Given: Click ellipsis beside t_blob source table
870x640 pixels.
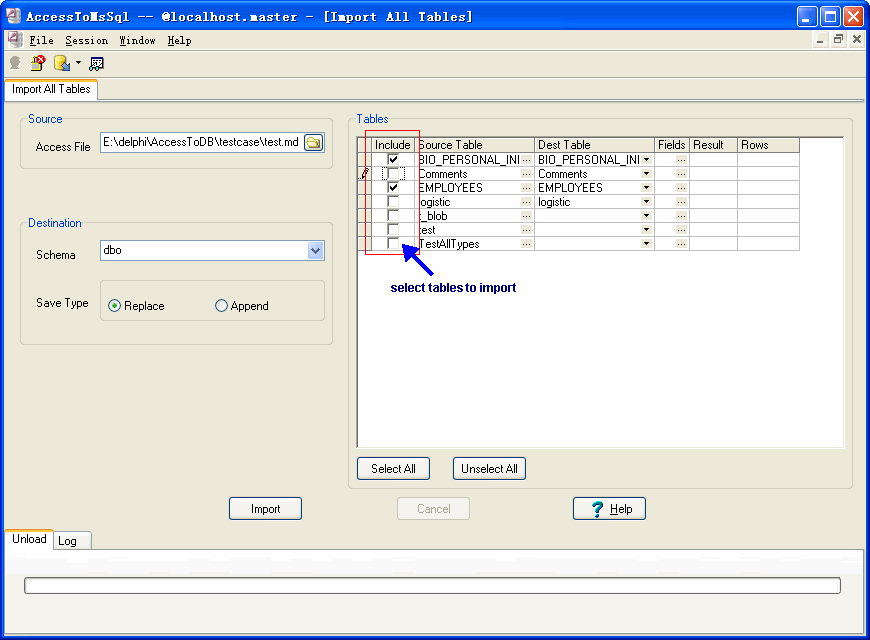Looking at the screenshot, I should [526, 216].
